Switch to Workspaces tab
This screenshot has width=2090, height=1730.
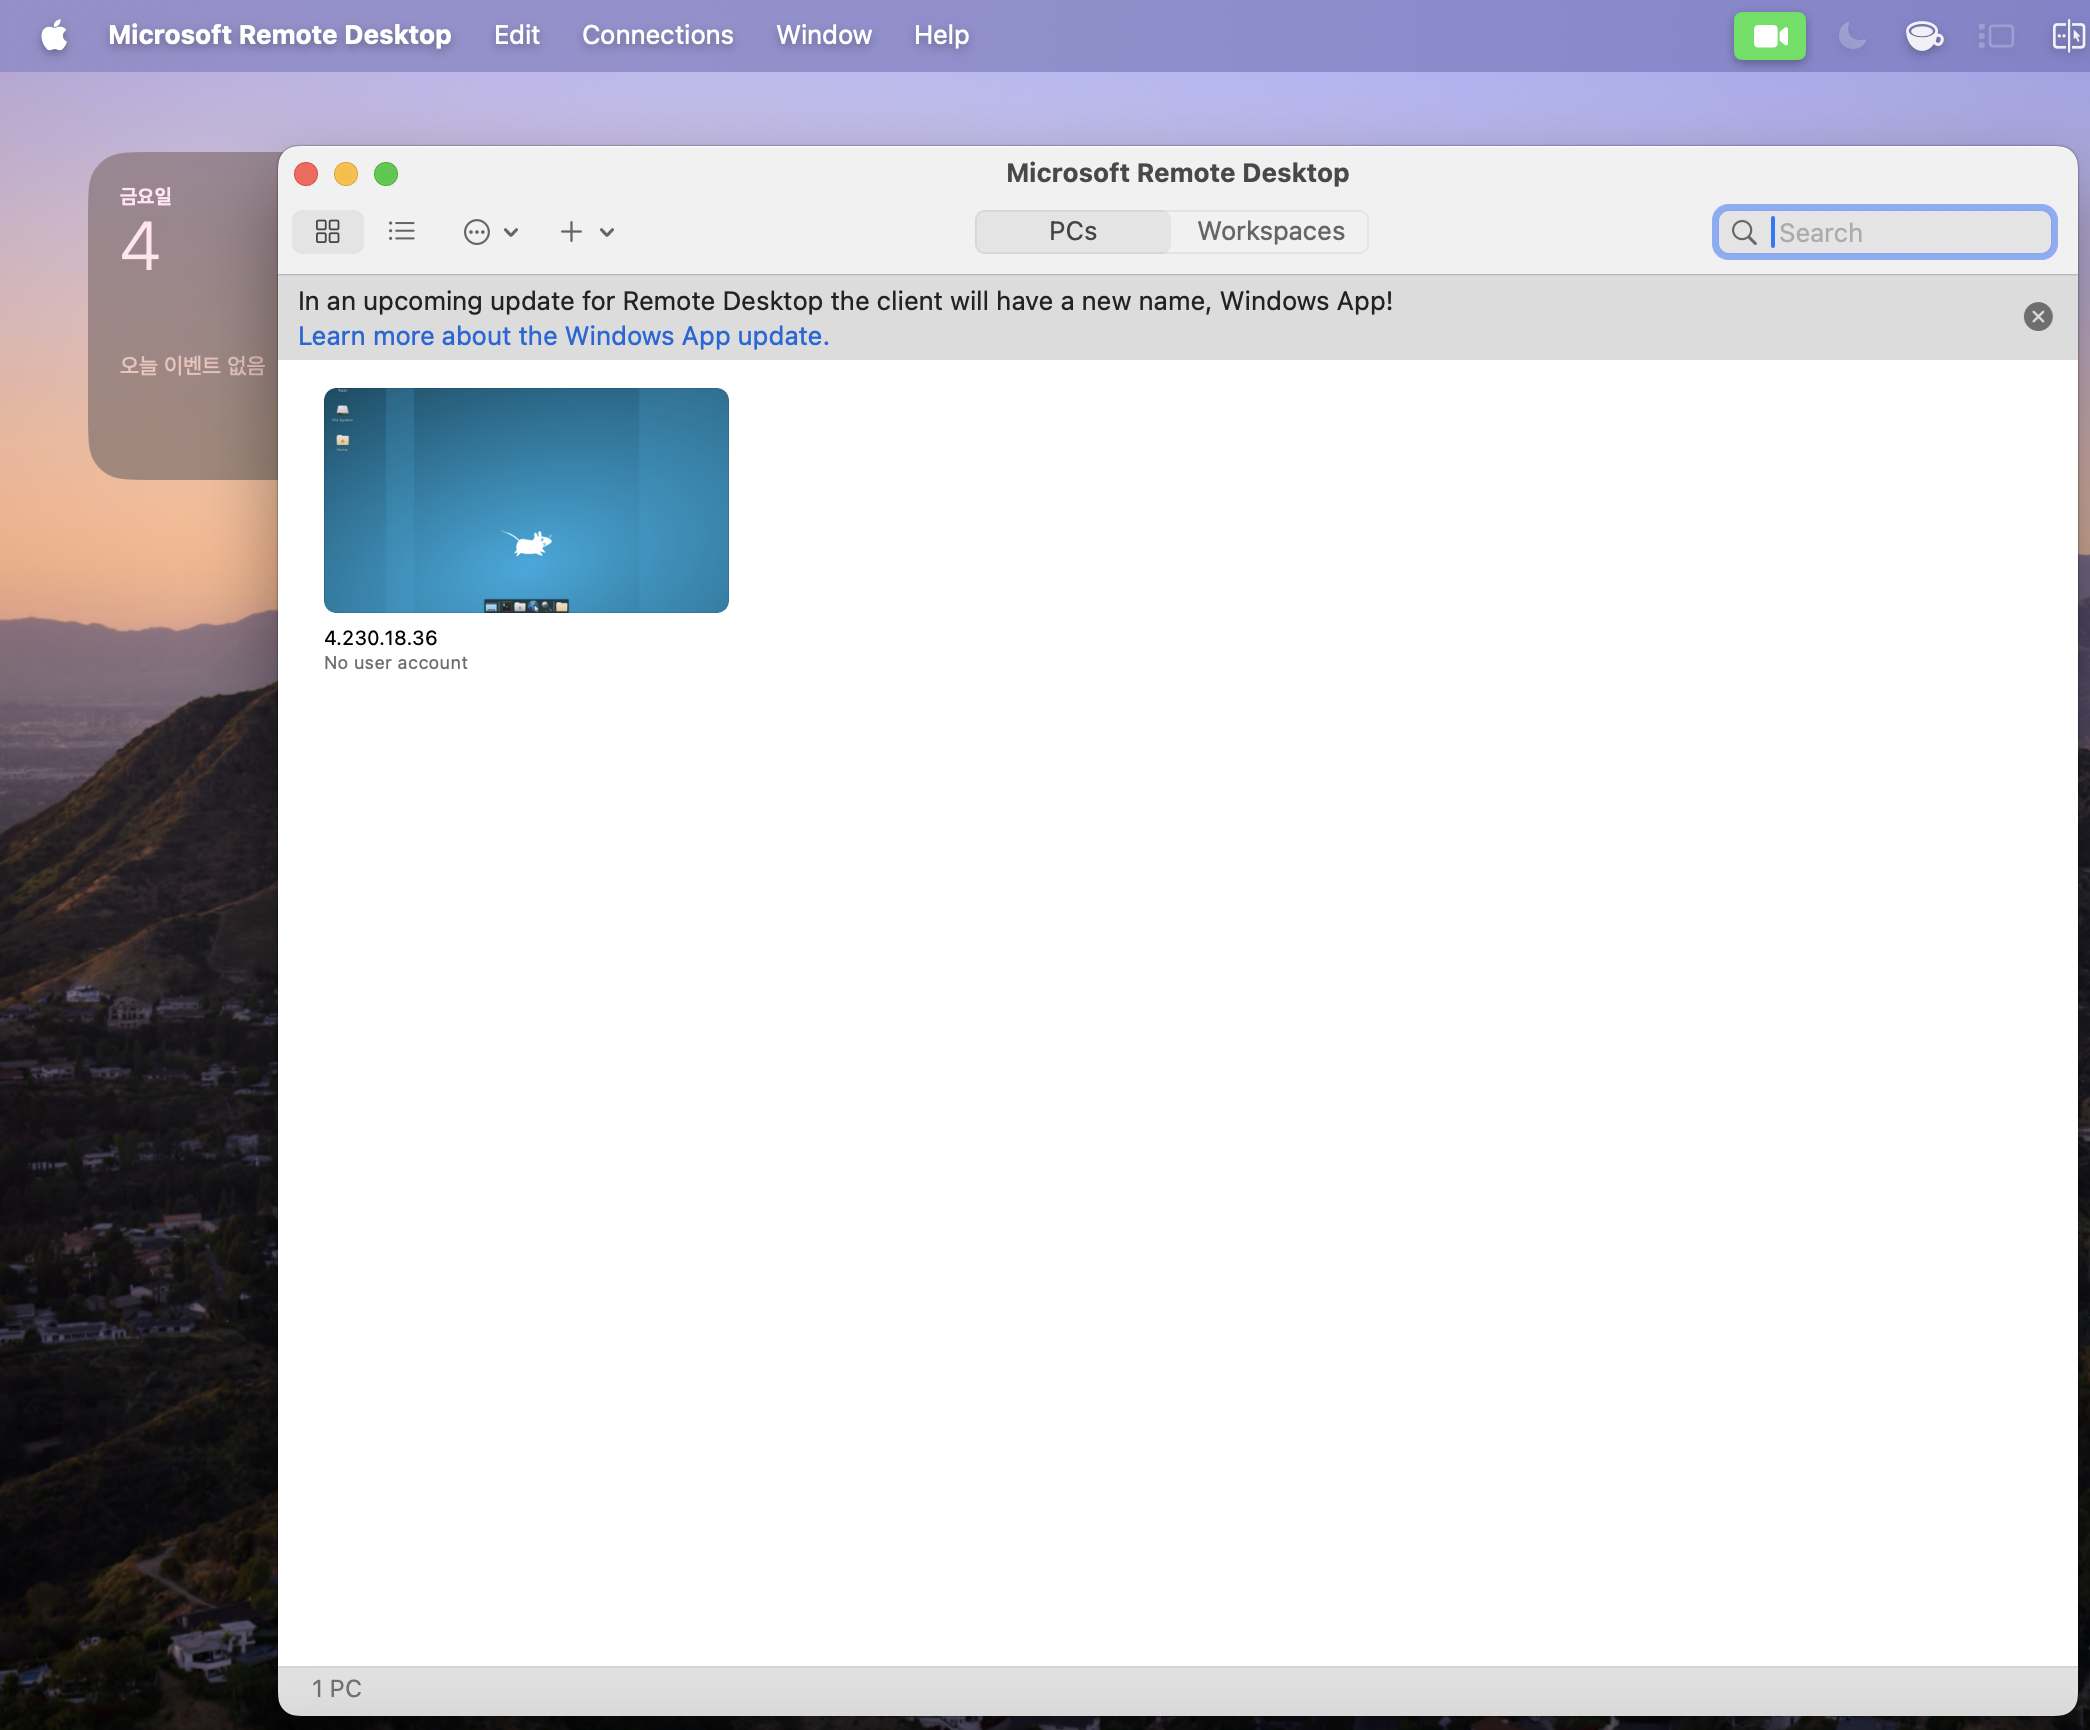coord(1271,229)
